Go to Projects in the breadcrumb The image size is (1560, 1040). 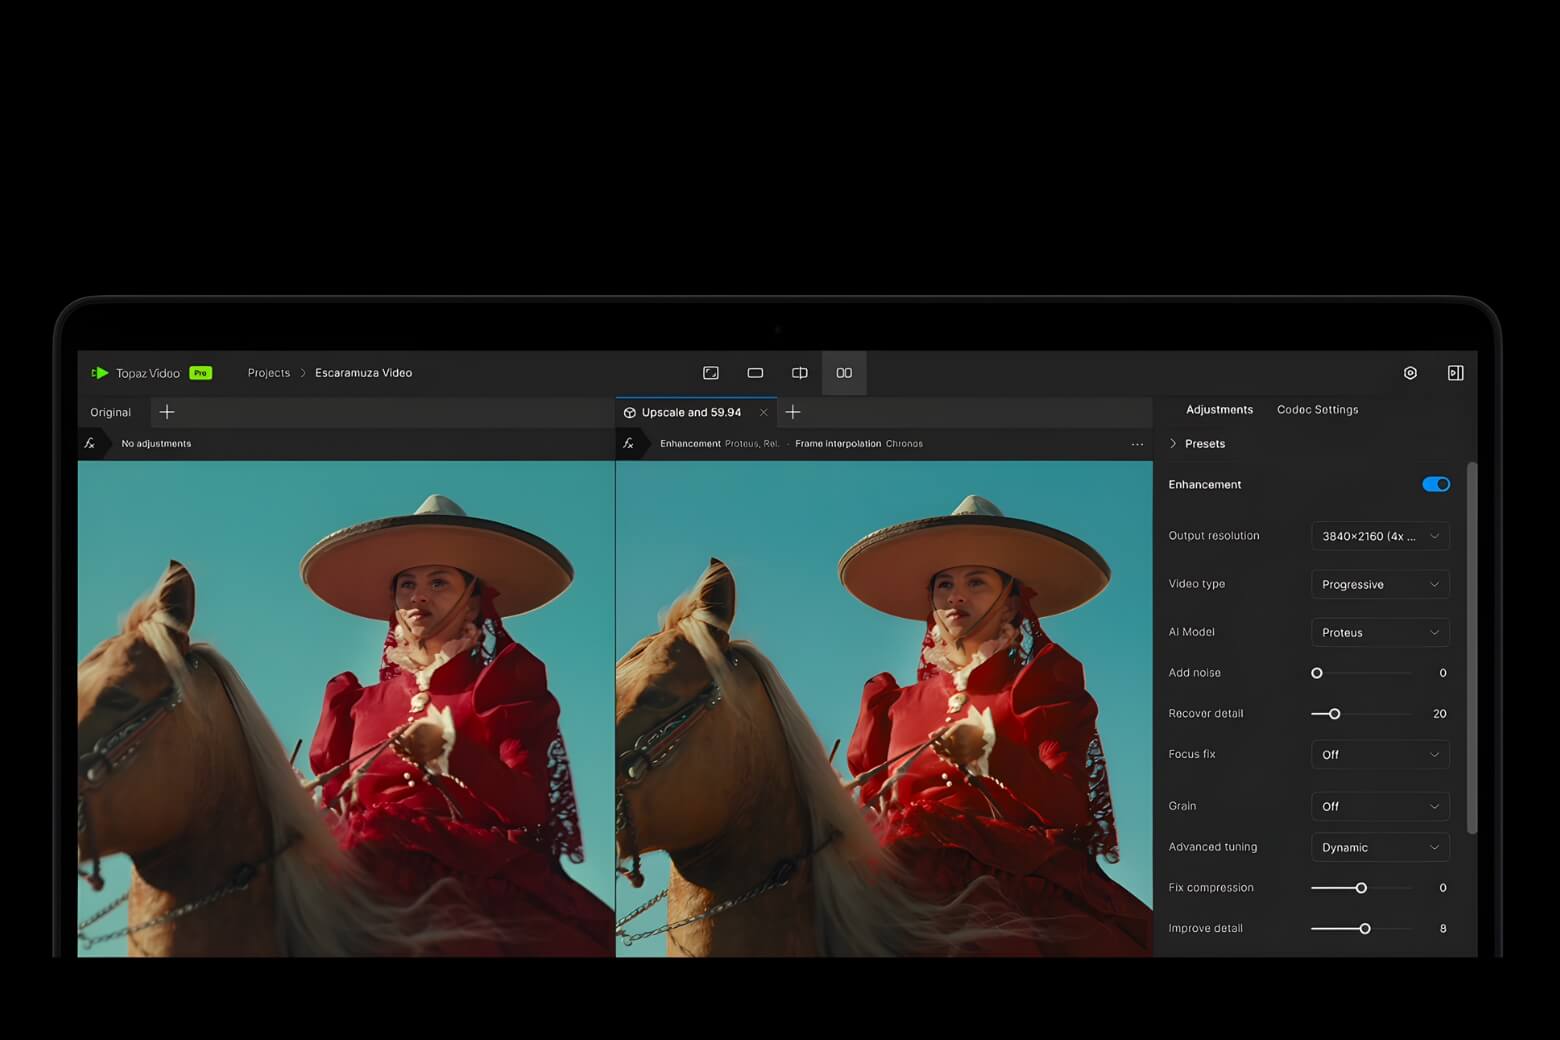268,373
